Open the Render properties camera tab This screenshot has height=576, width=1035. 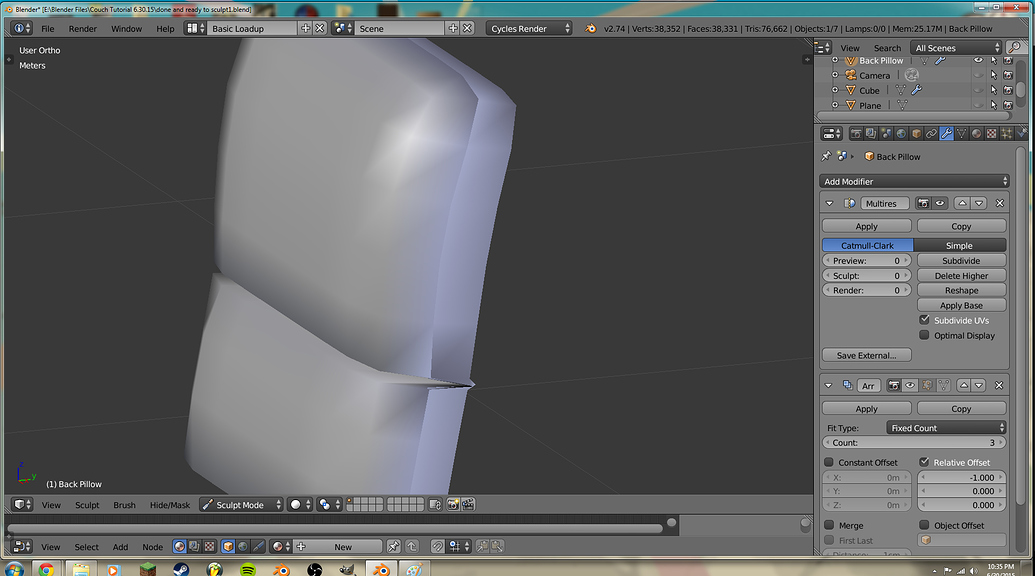click(x=856, y=134)
